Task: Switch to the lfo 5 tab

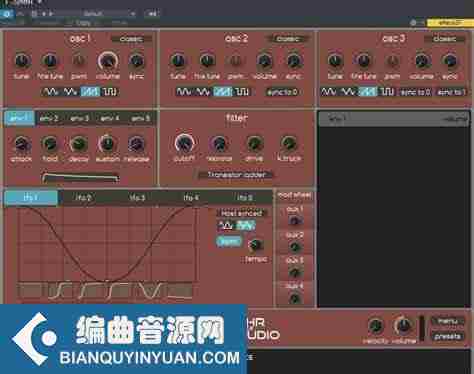Action: coord(245,198)
